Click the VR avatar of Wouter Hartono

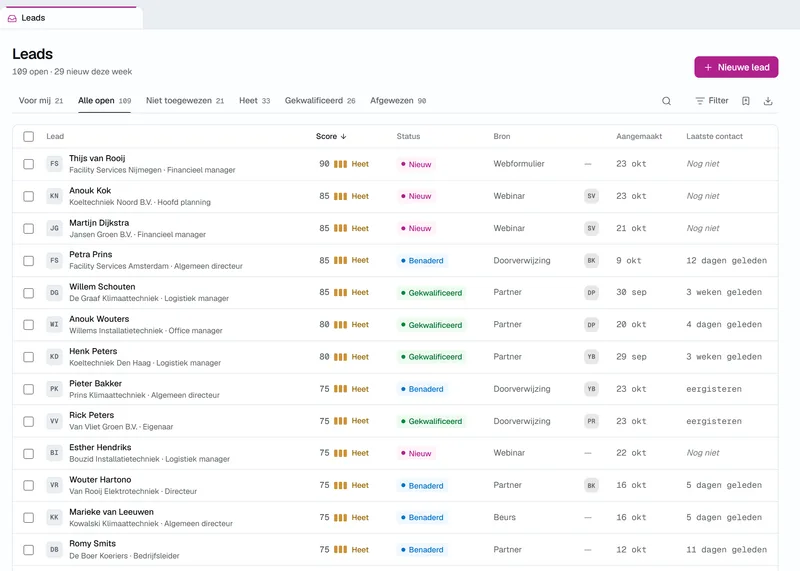tap(55, 485)
